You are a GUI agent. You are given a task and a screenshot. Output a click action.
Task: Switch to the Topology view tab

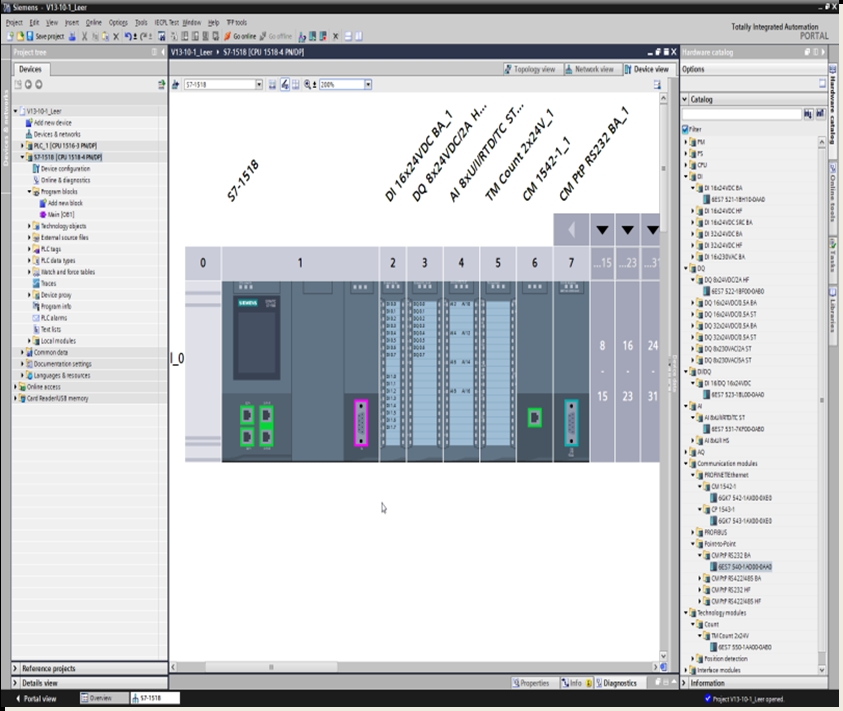(530, 69)
